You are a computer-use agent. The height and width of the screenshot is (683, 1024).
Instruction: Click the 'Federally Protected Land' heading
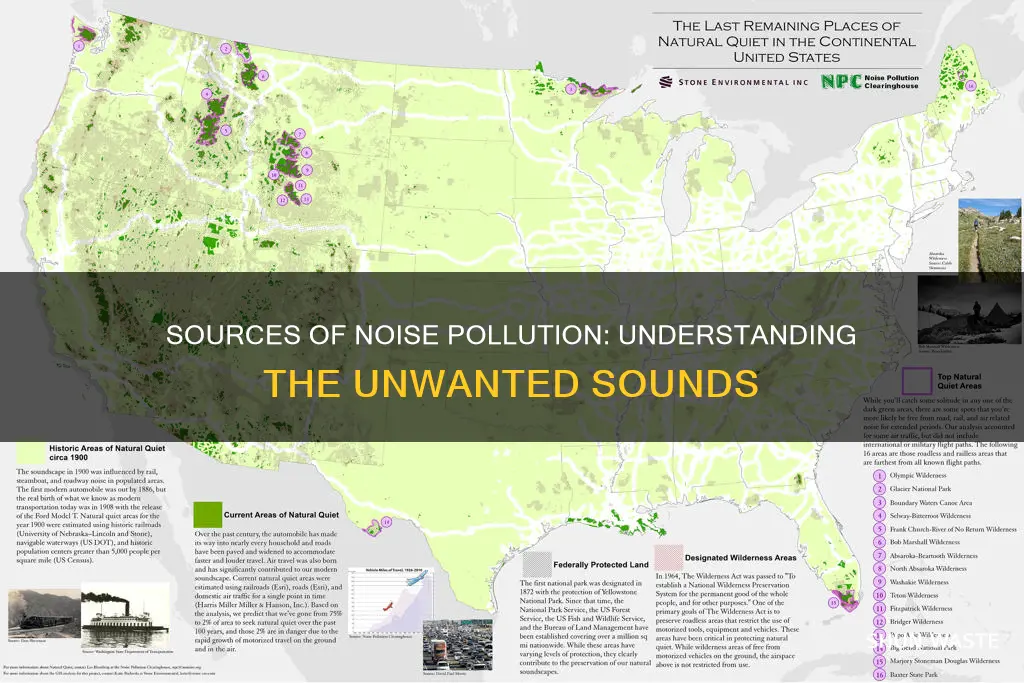601,565
